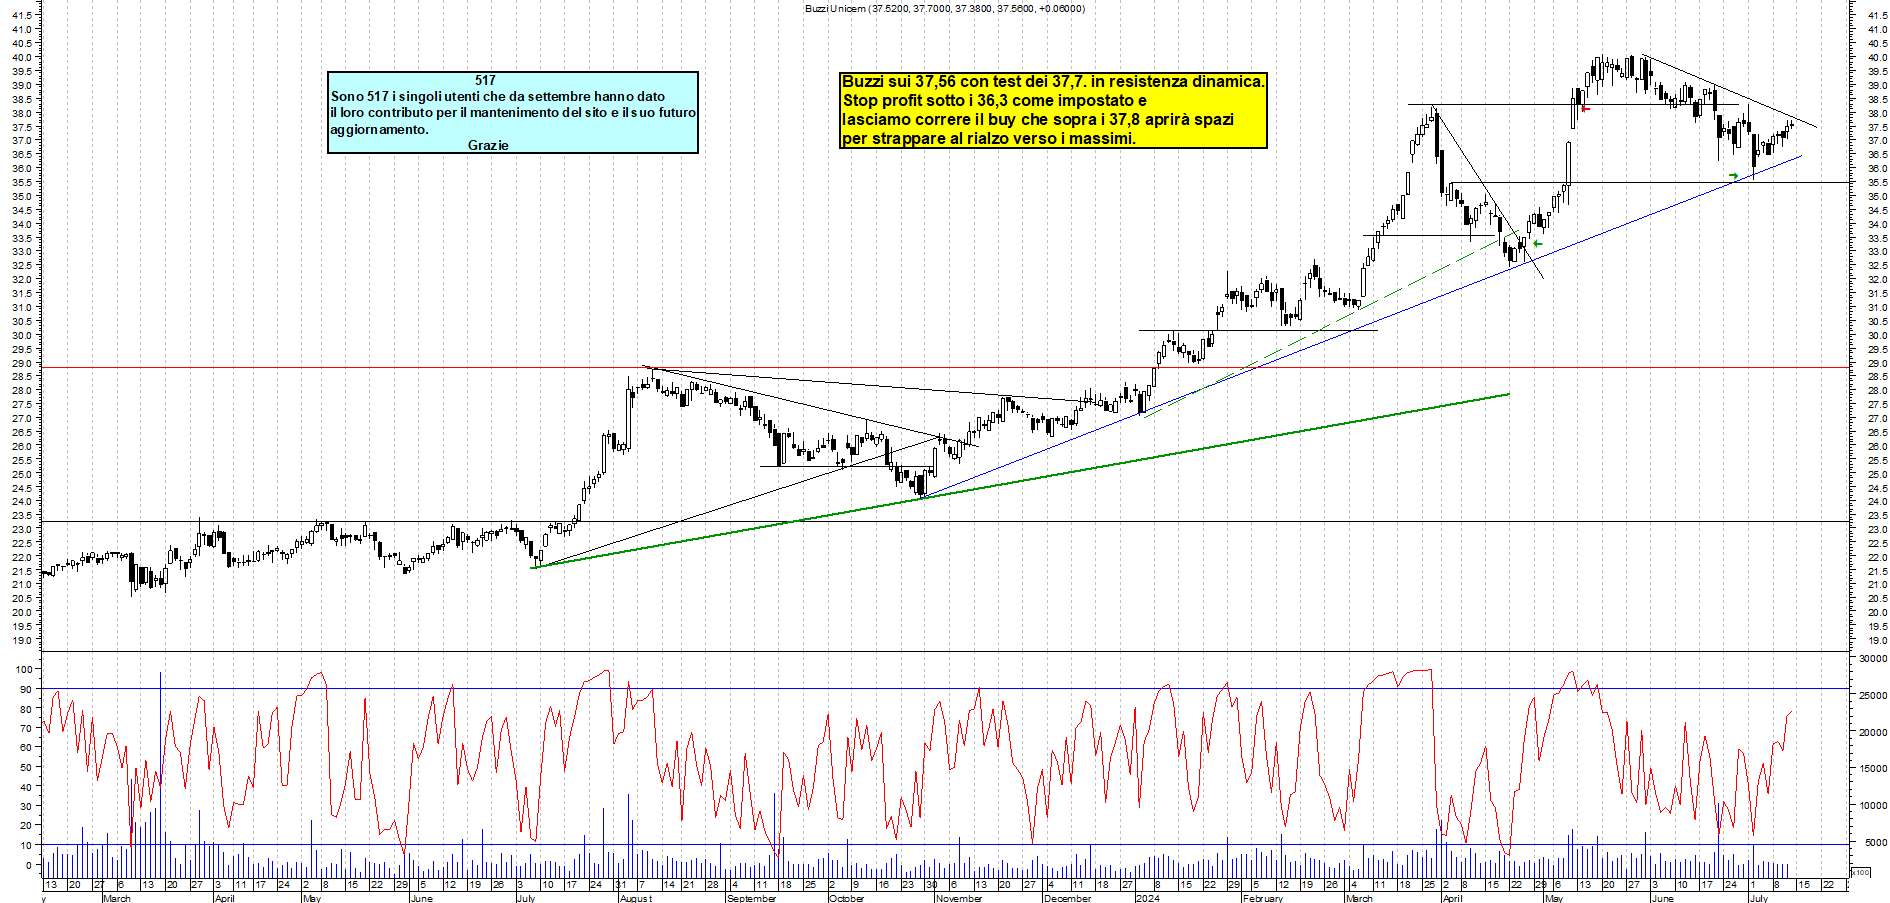
Task: Click 'lasciamo correre il buy che sopra i 37,8'
Action: (1038, 119)
